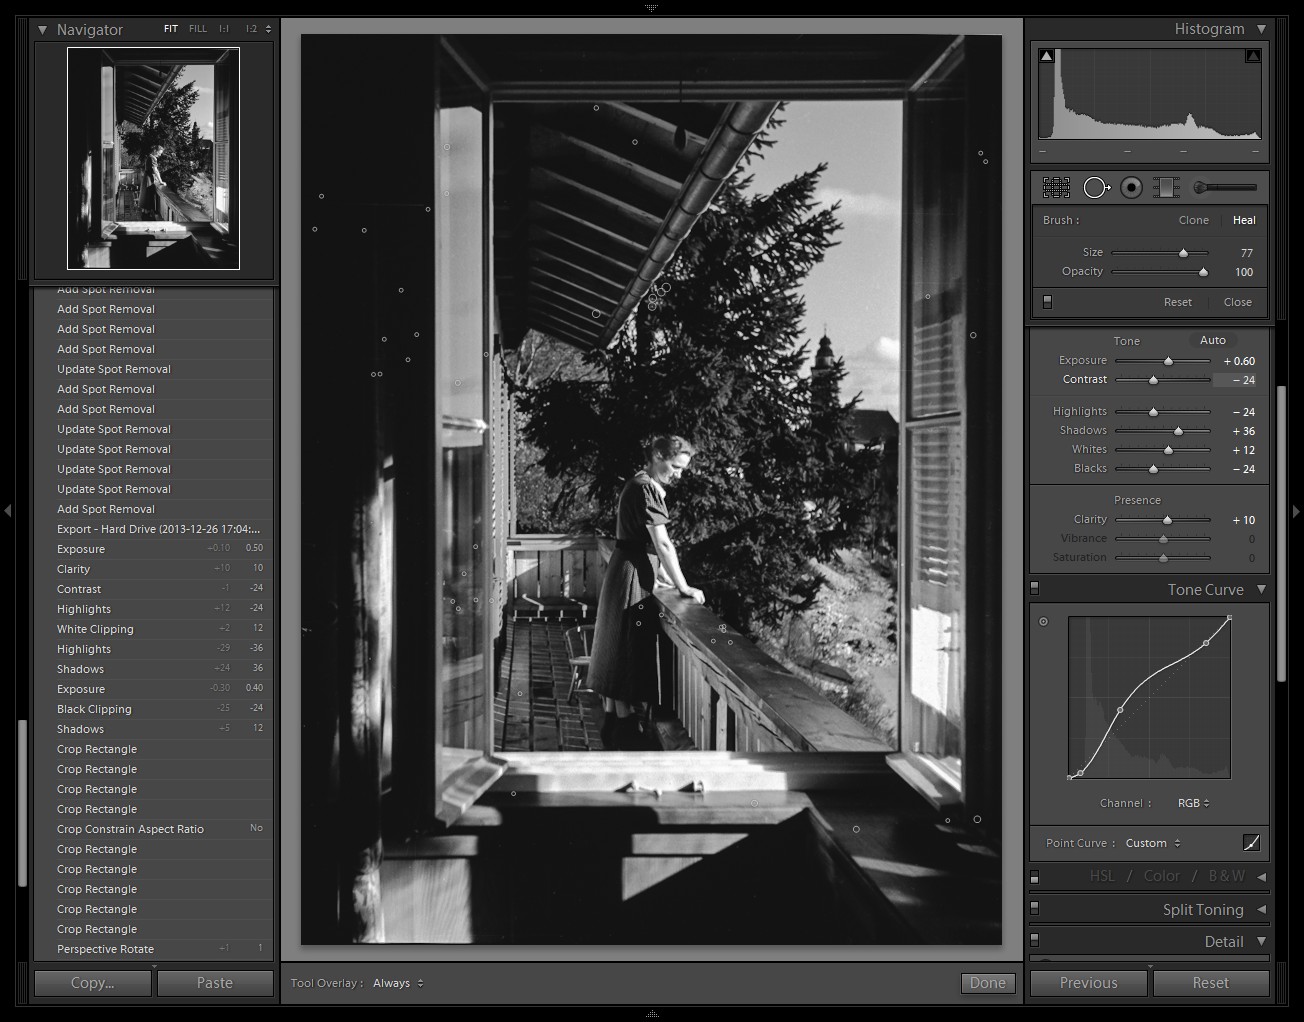Open the Channel RGB dropdown

point(1193,803)
